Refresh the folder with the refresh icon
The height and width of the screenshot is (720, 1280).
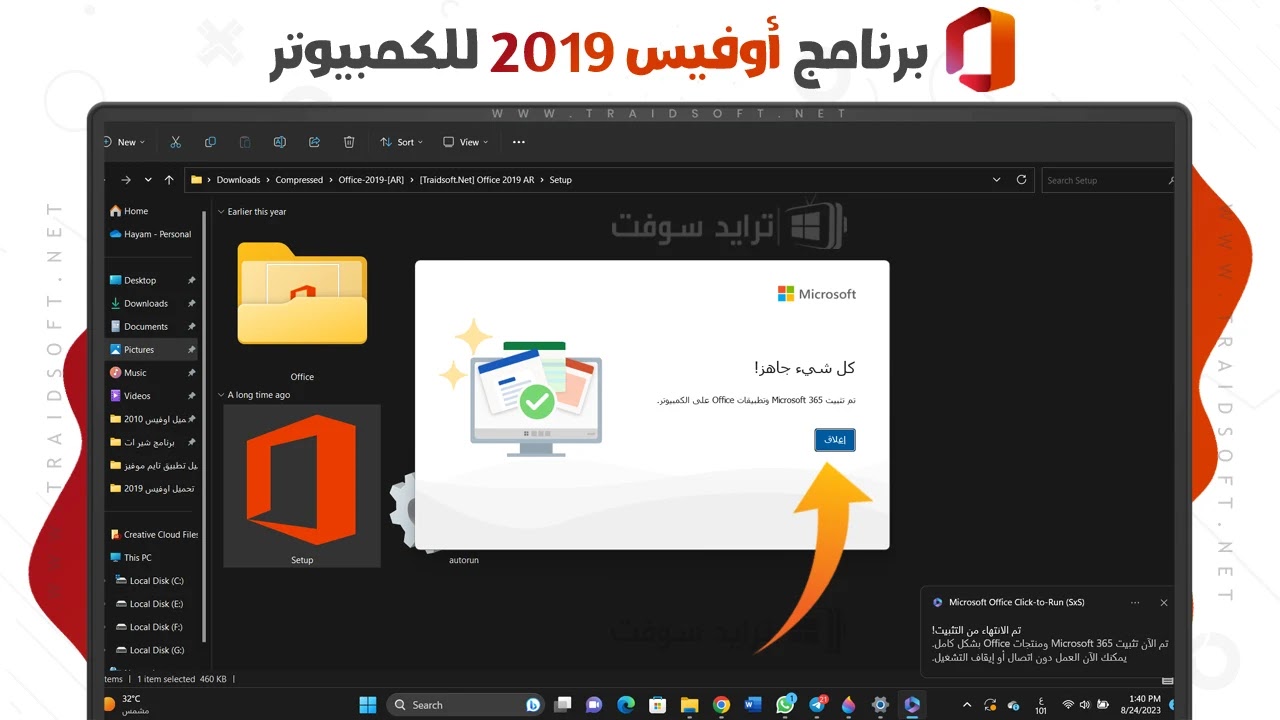tap(1021, 180)
